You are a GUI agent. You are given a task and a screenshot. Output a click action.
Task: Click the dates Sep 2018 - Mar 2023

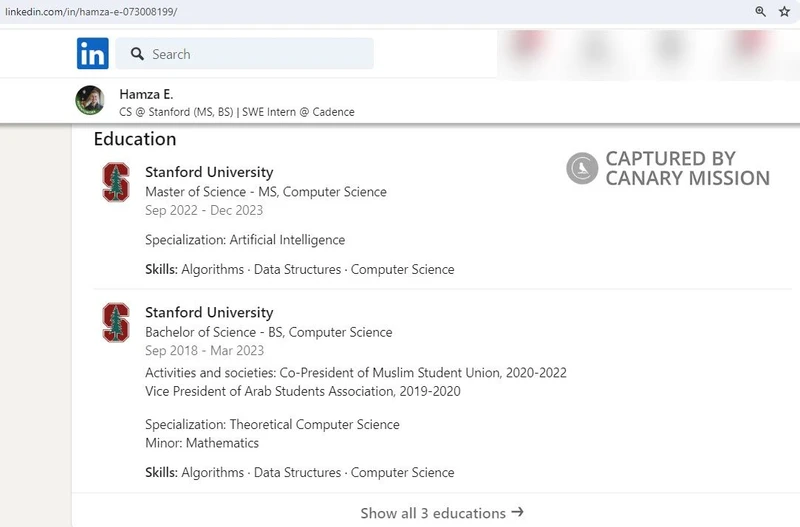(205, 350)
